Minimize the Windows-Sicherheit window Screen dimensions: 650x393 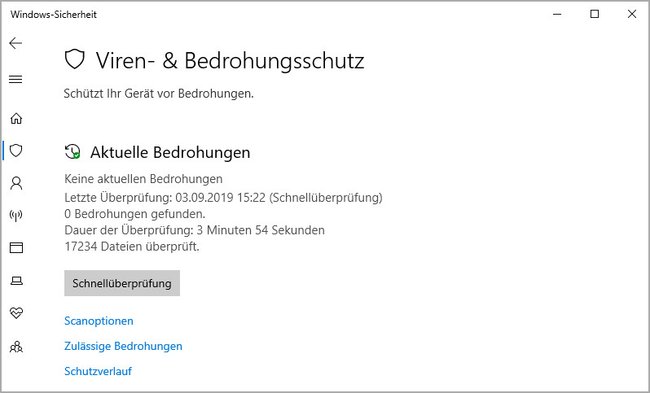pyautogui.click(x=557, y=14)
